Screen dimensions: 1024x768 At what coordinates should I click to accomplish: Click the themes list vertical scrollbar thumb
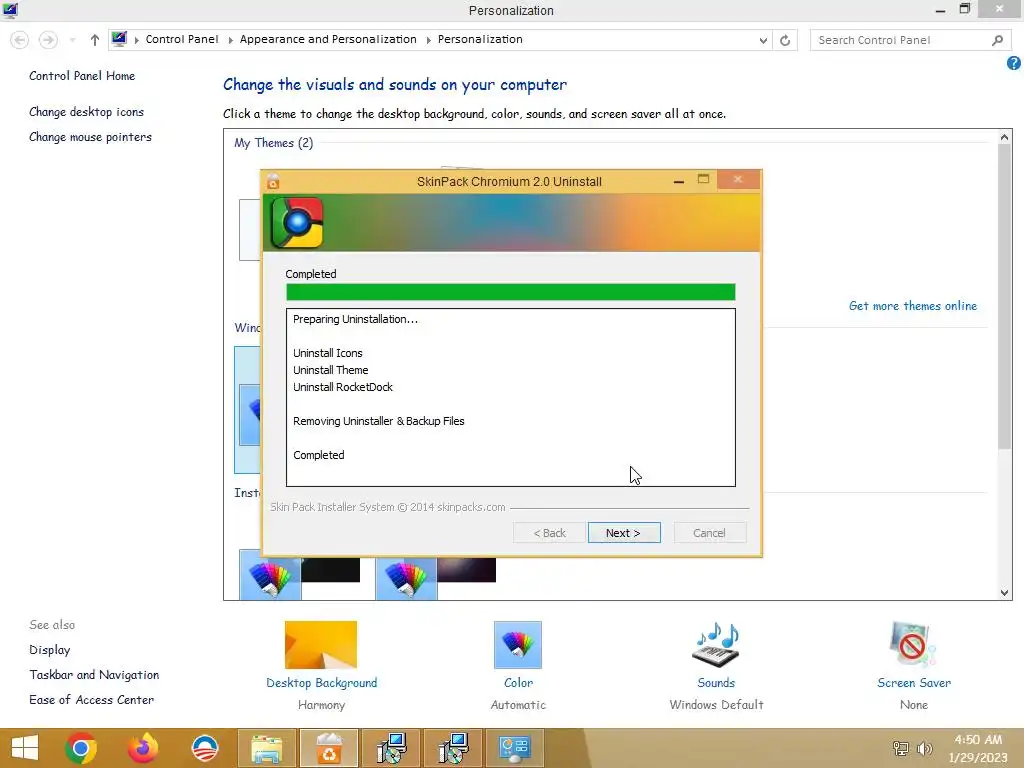point(1004,296)
